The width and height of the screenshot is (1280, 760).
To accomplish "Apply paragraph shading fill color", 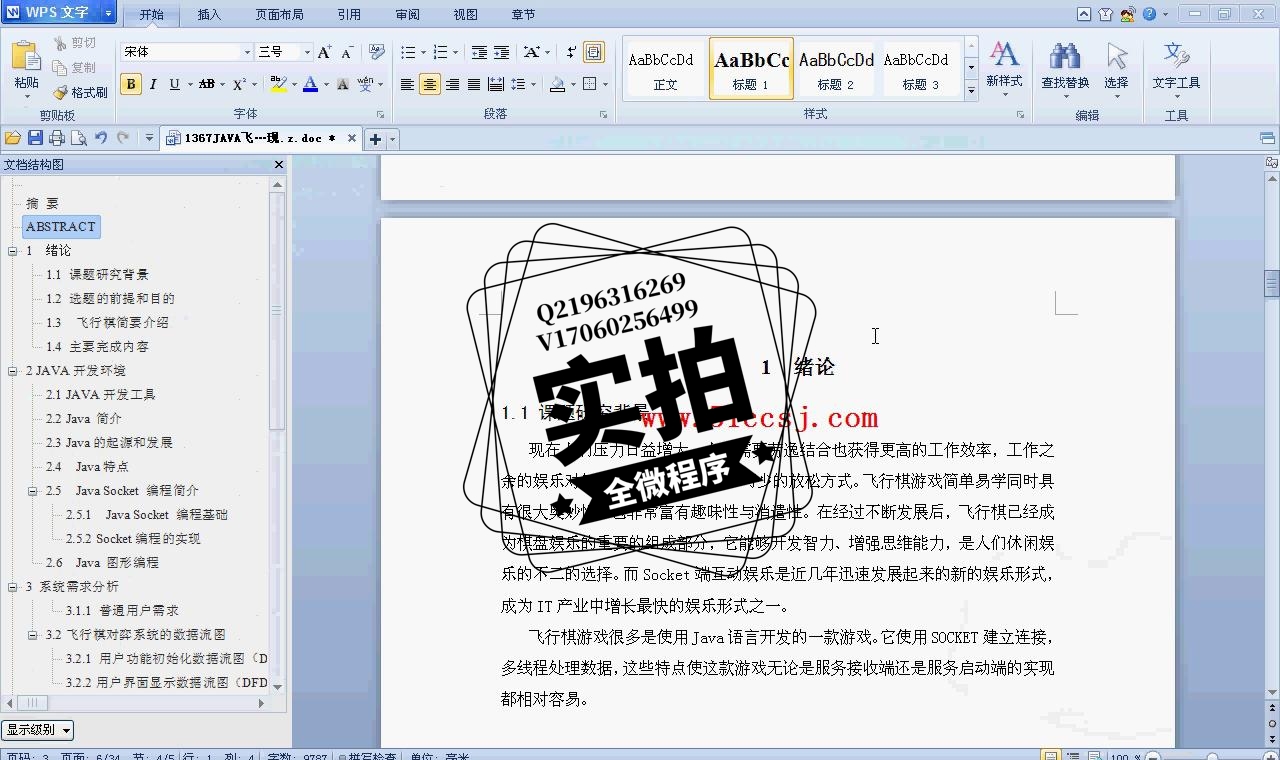I will click(x=558, y=84).
